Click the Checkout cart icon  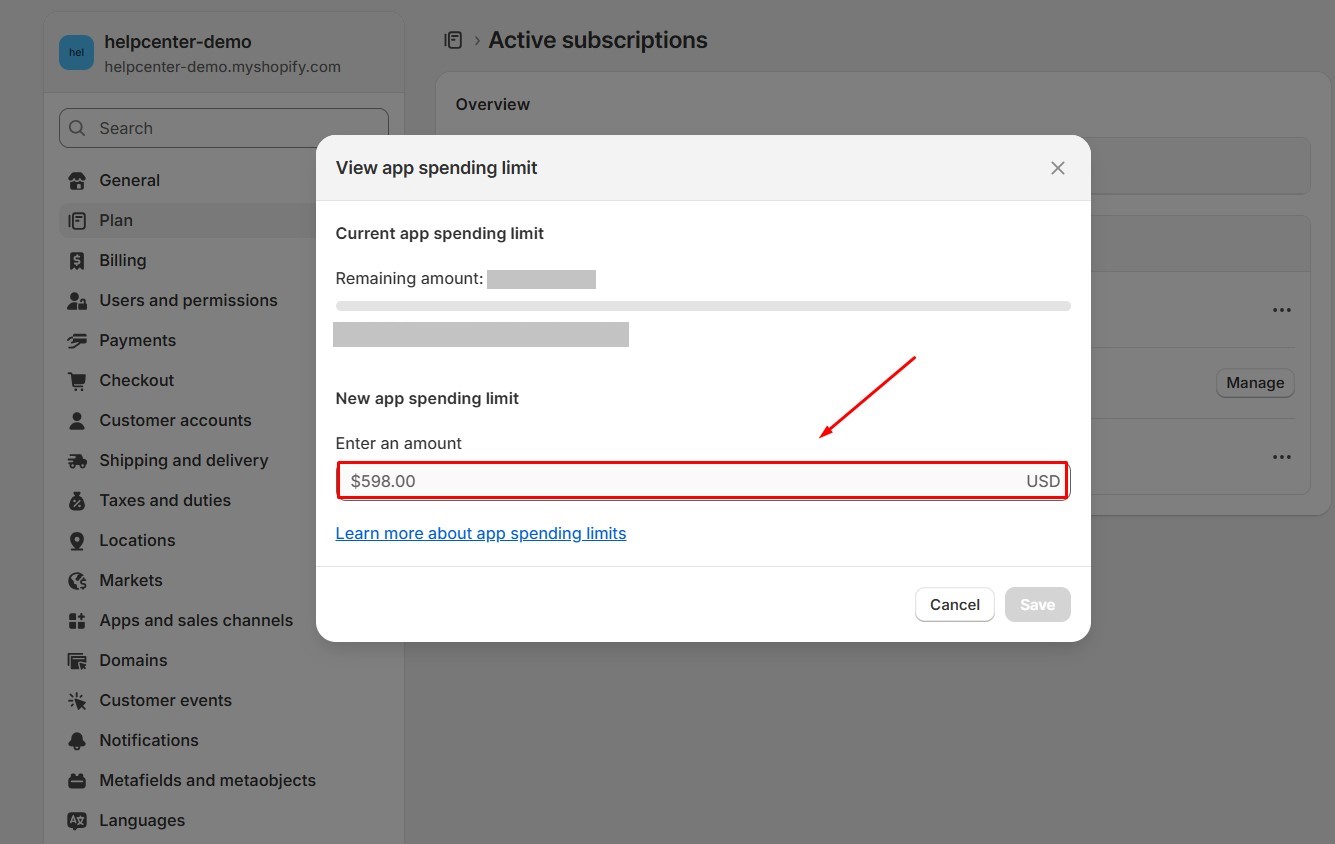pos(77,381)
